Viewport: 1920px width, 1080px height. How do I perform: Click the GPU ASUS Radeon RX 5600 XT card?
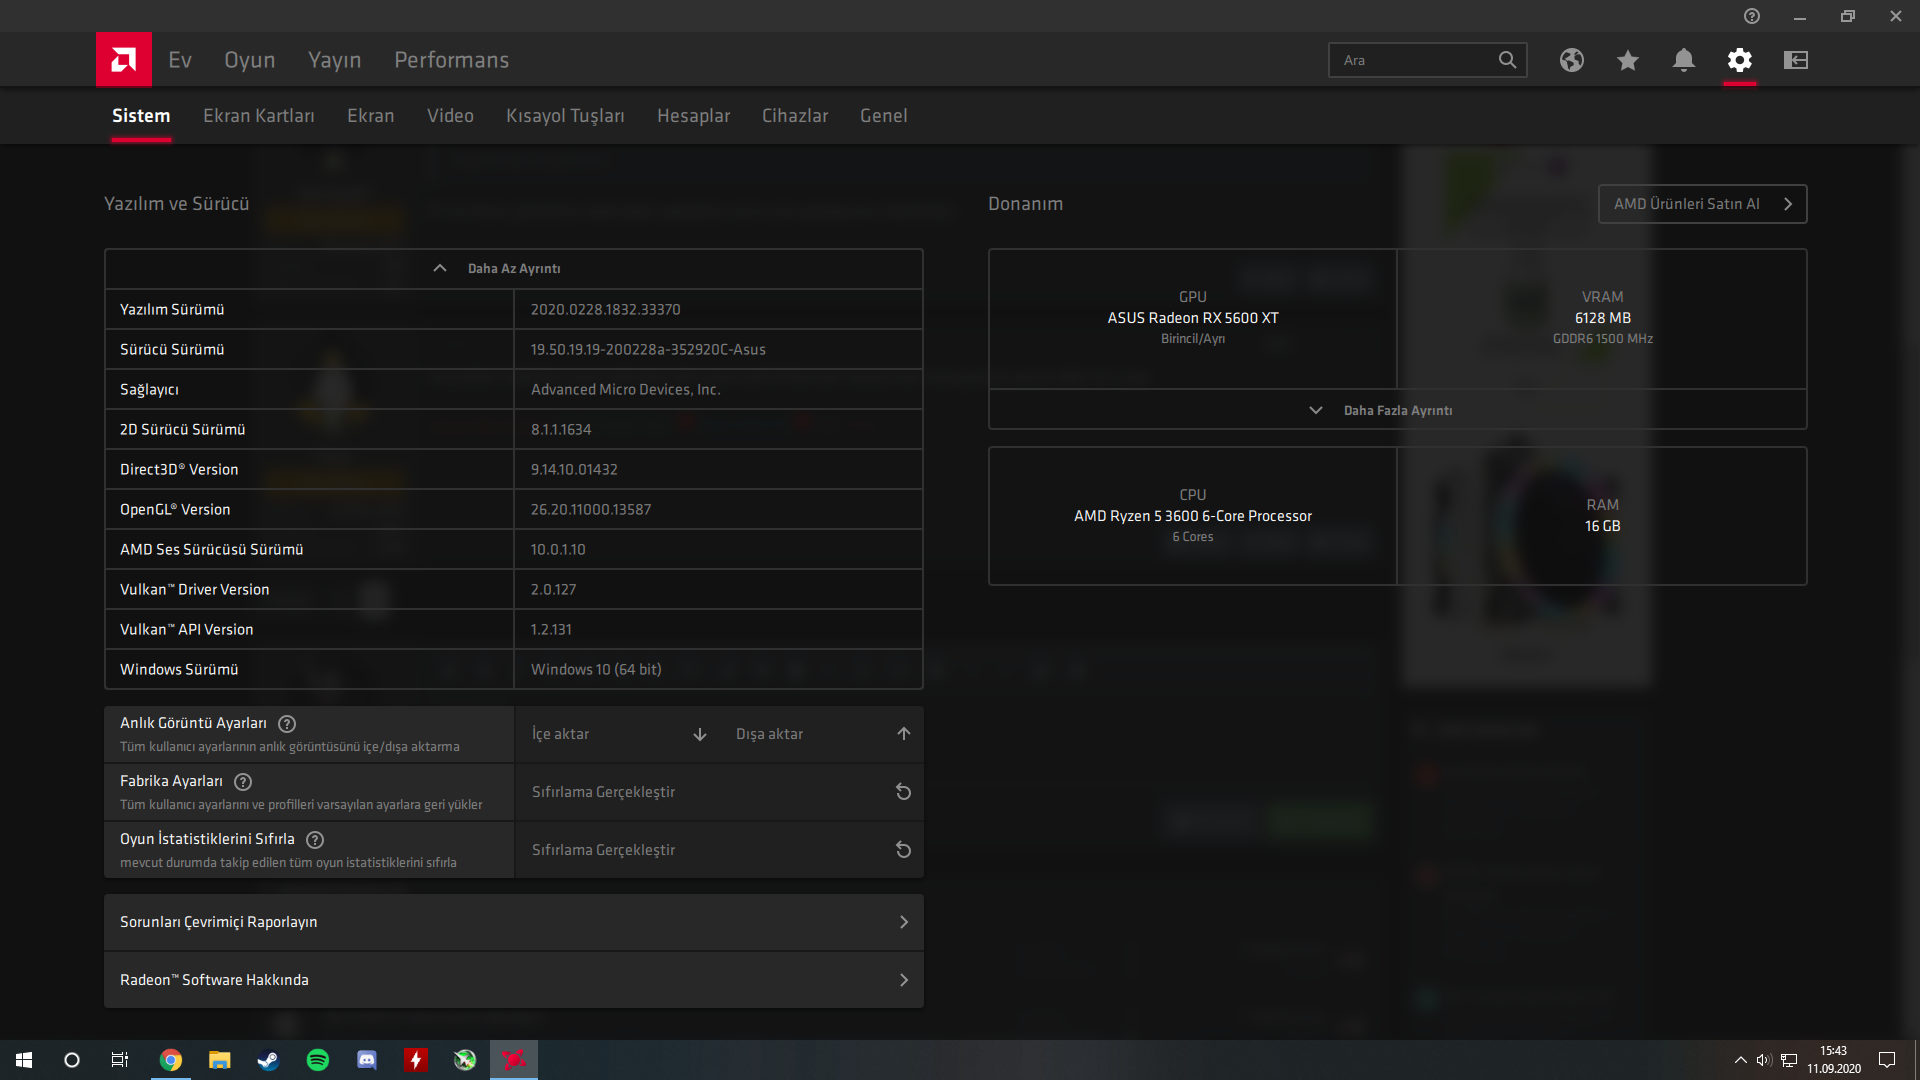point(1193,319)
